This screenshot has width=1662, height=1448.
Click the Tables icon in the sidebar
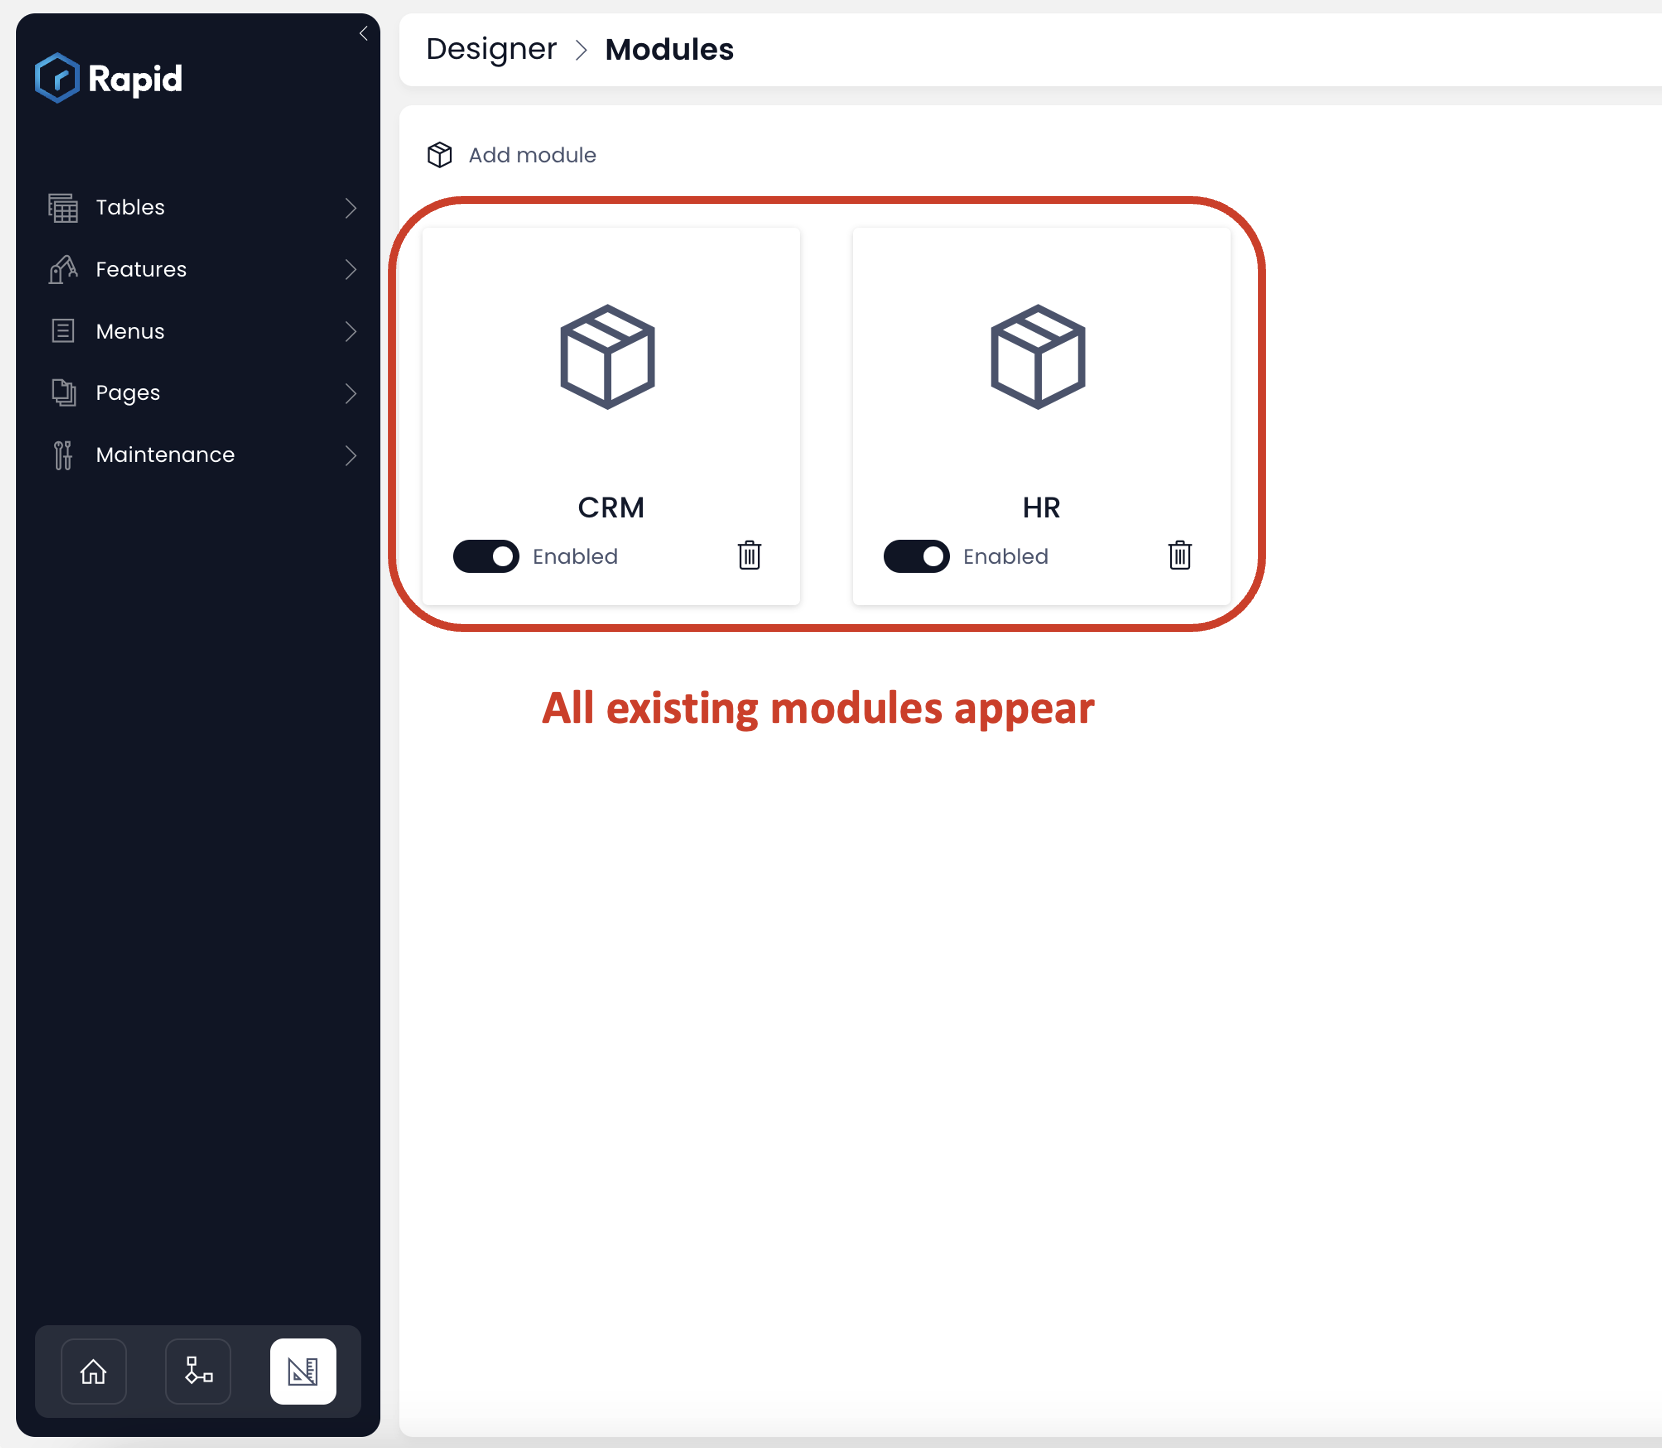point(63,207)
